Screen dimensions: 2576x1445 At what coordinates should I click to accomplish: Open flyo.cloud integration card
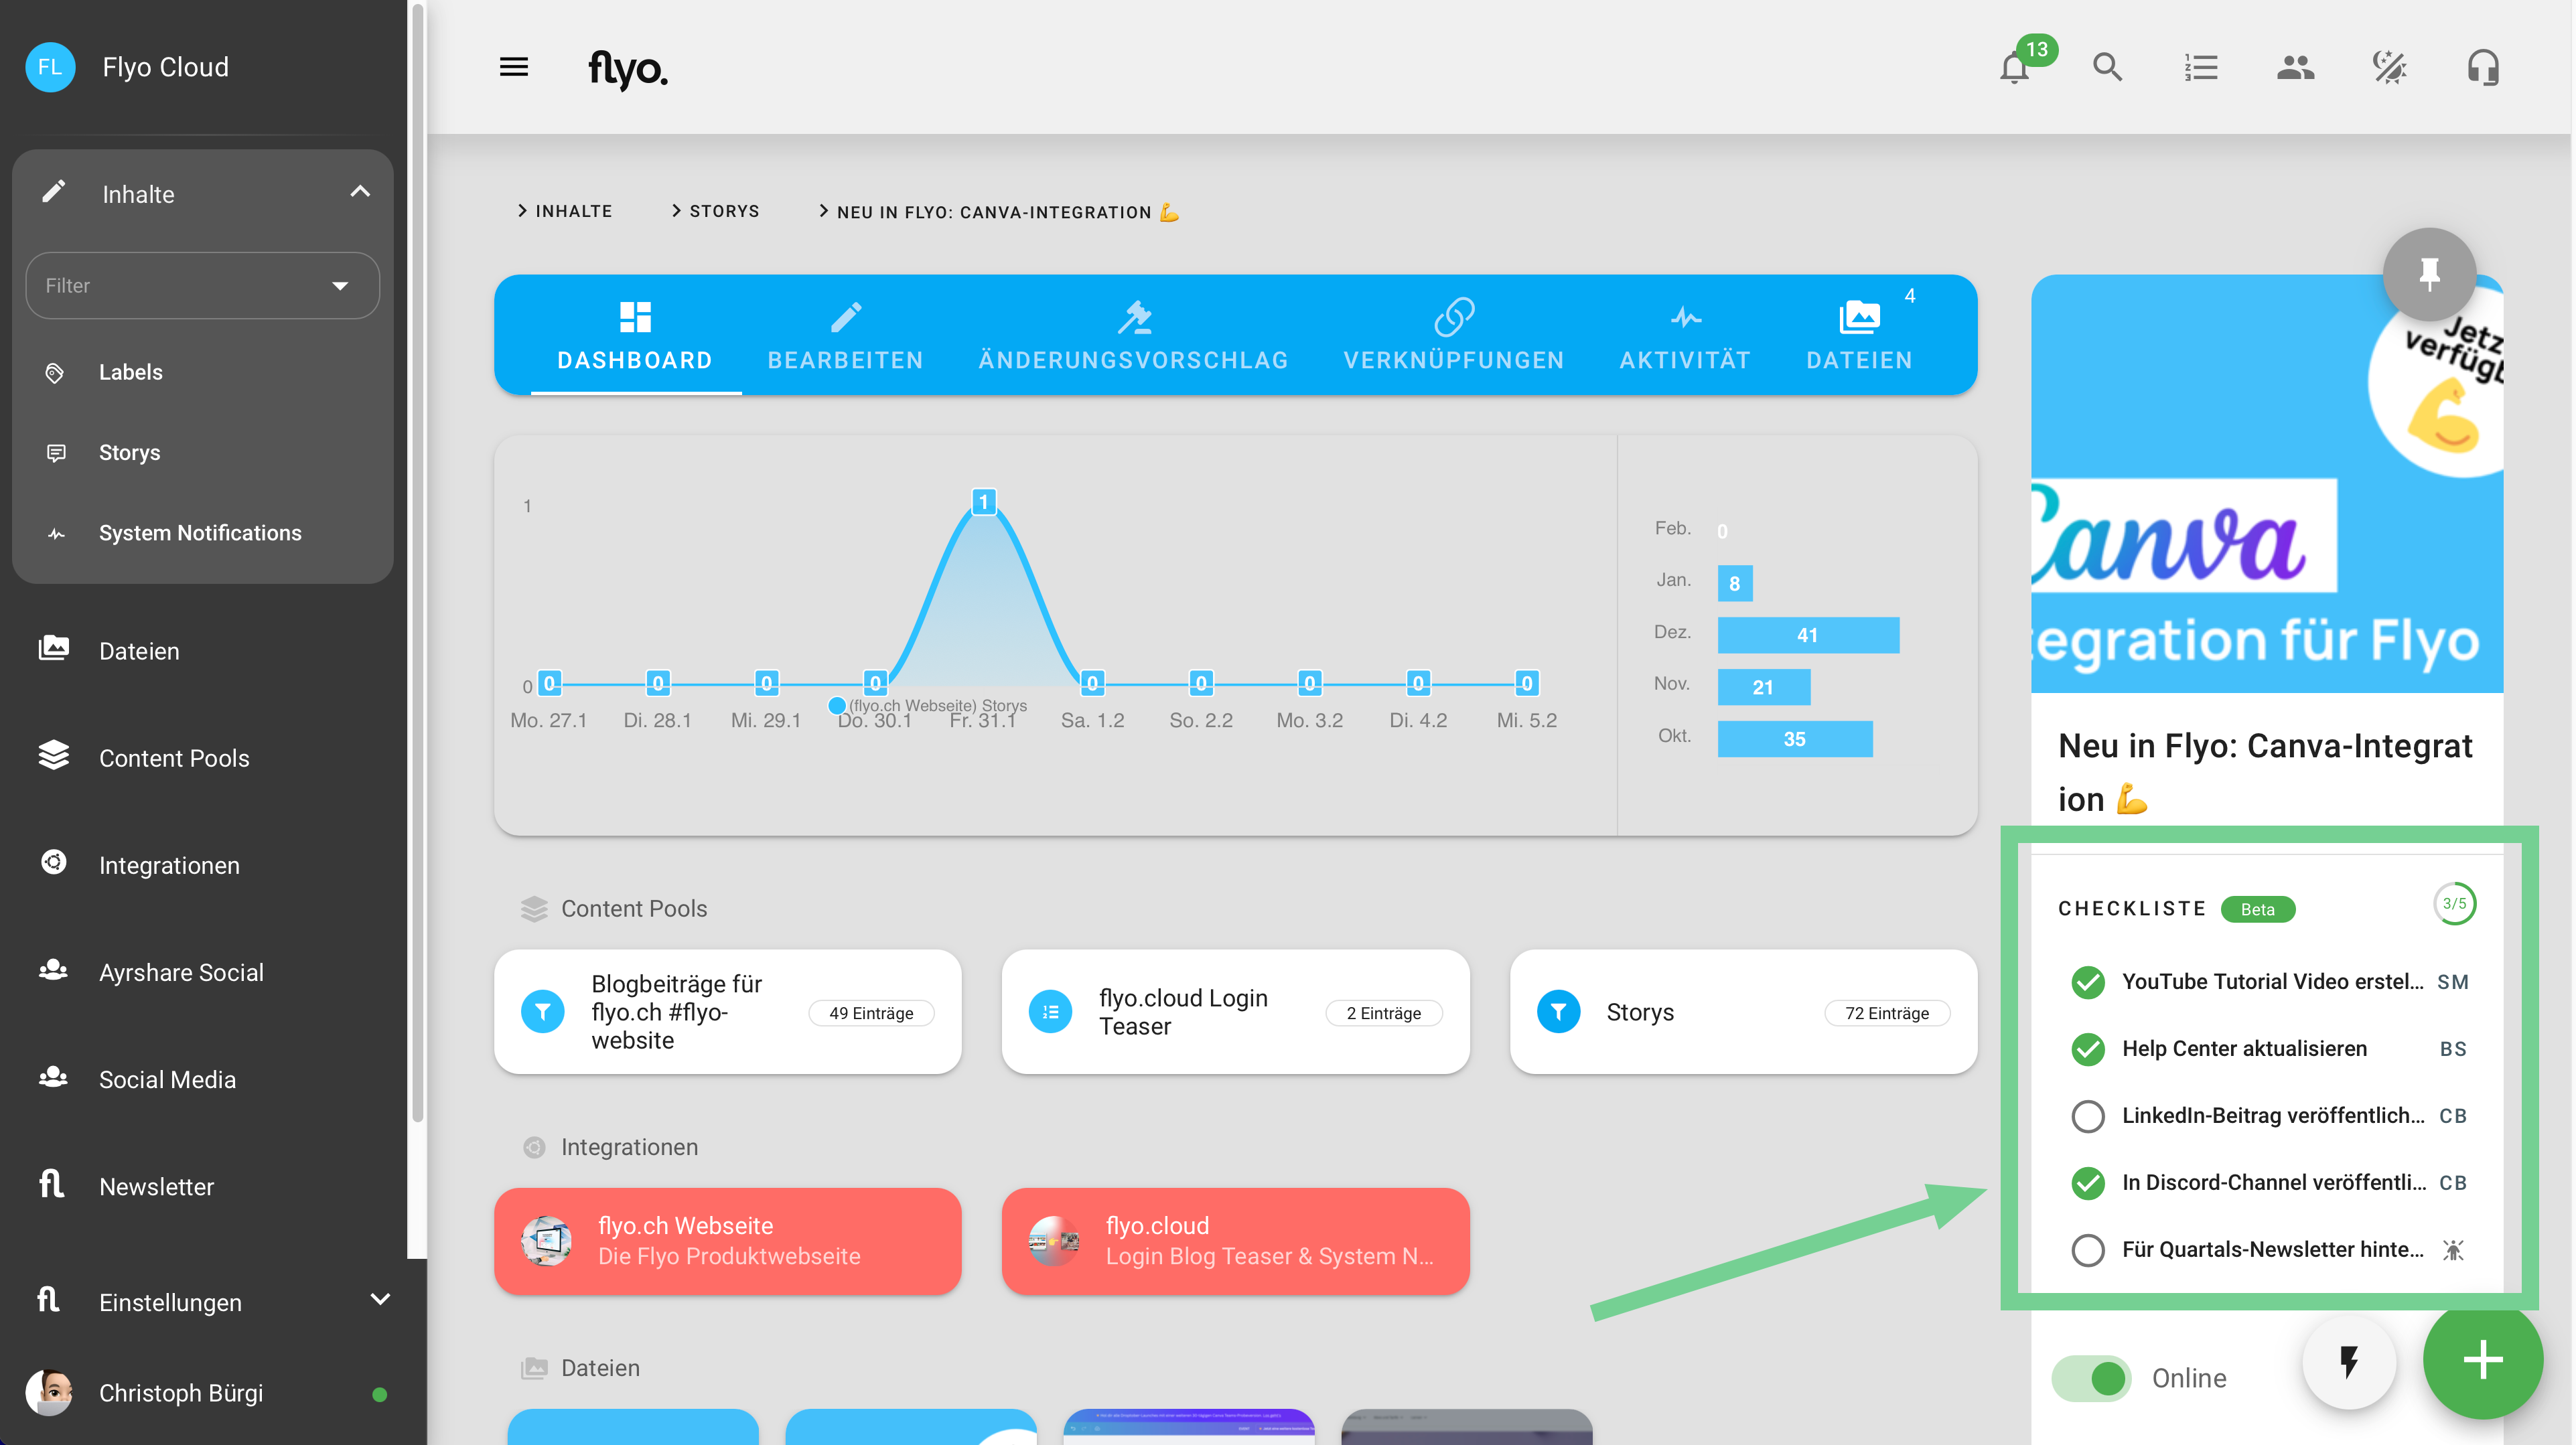[1235, 1241]
